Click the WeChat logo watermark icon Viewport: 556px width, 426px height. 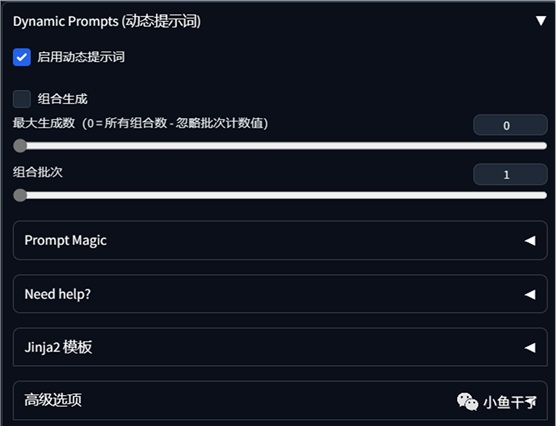point(467,402)
